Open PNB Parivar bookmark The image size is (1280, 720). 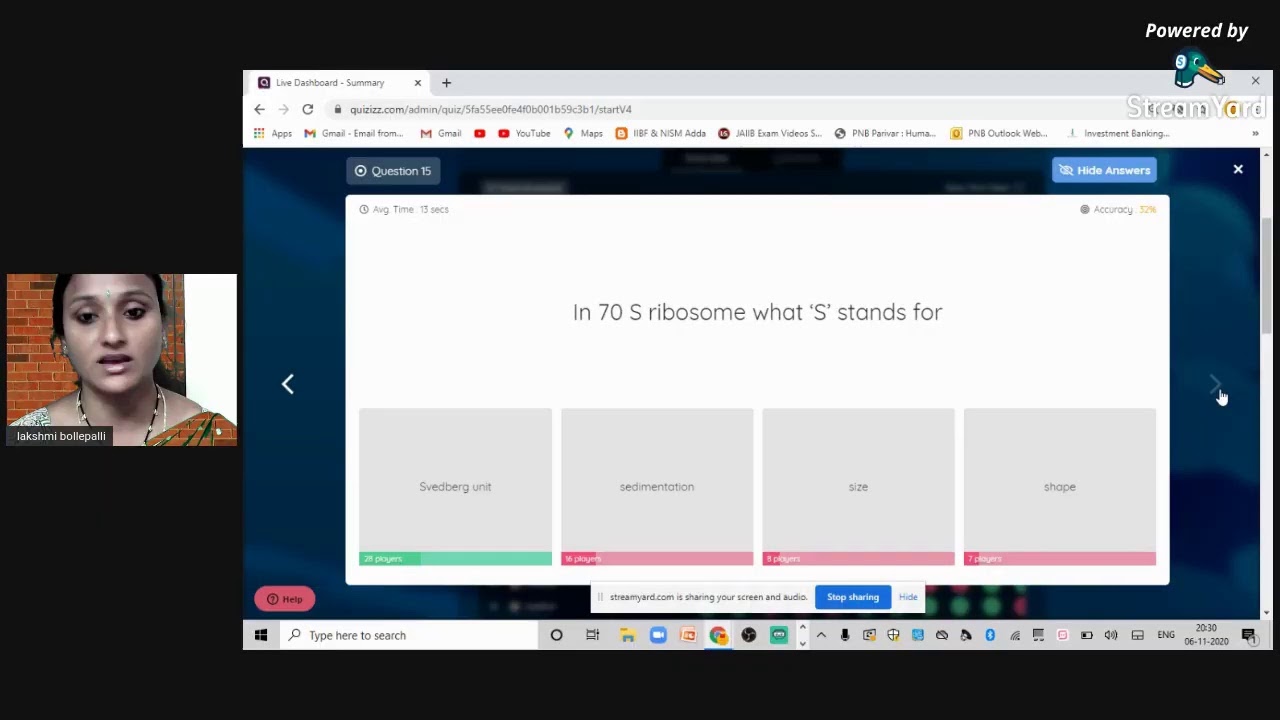tap(885, 133)
